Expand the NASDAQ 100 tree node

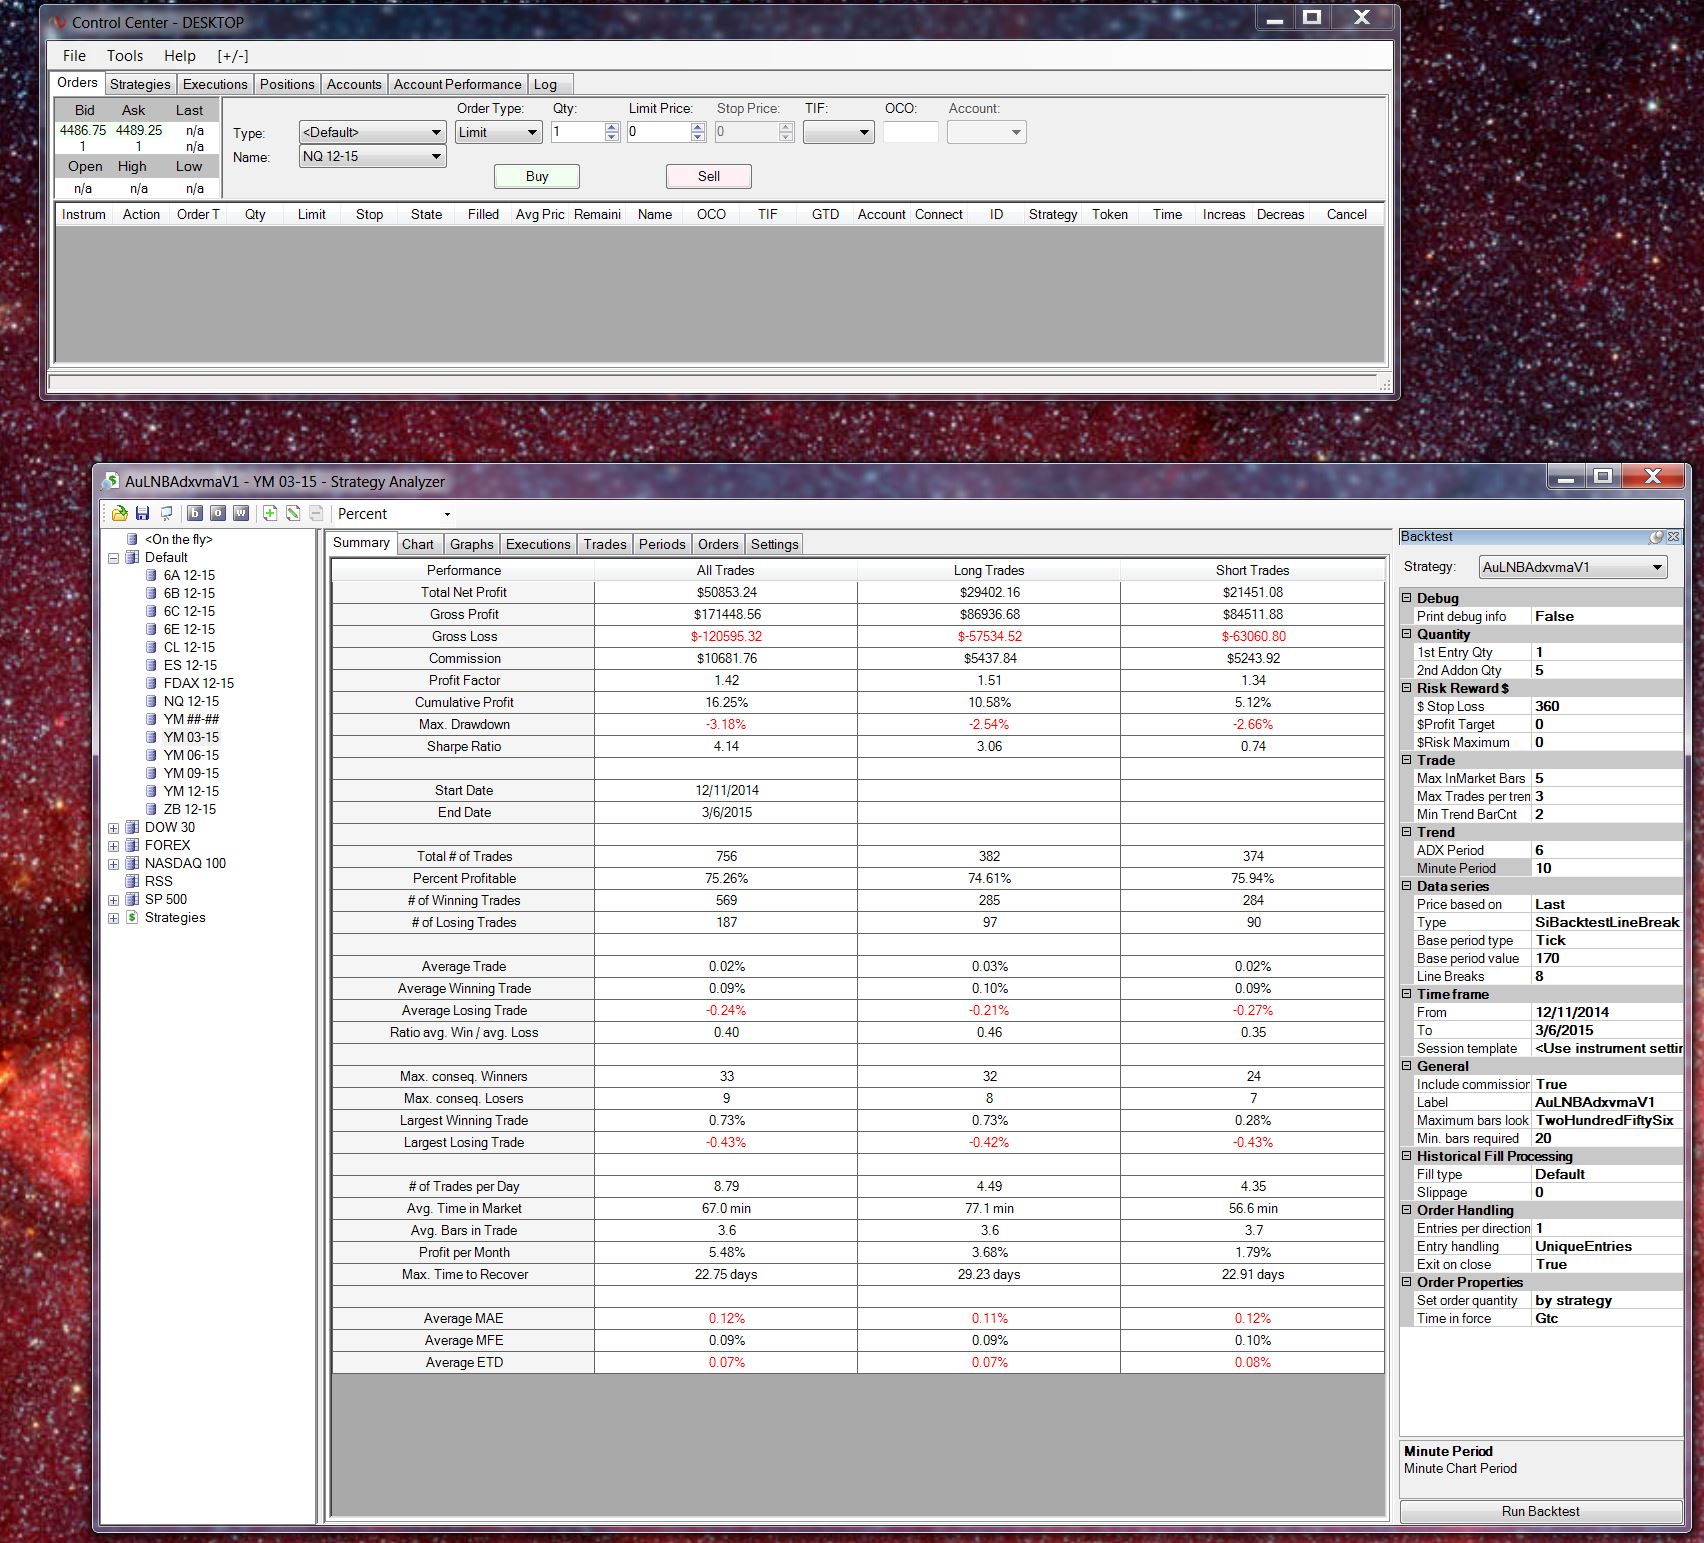[x=113, y=864]
